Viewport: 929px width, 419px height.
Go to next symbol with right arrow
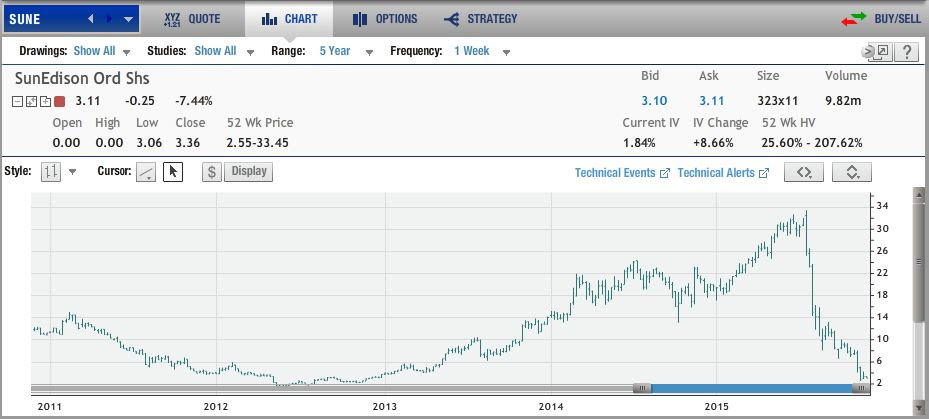coord(109,19)
